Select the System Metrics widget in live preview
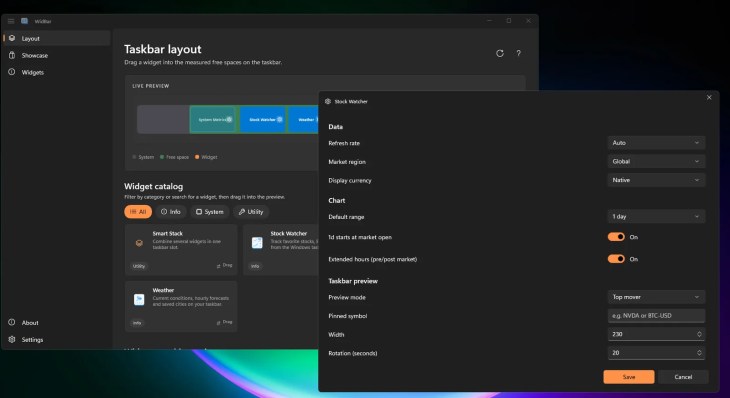 (x=212, y=120)
